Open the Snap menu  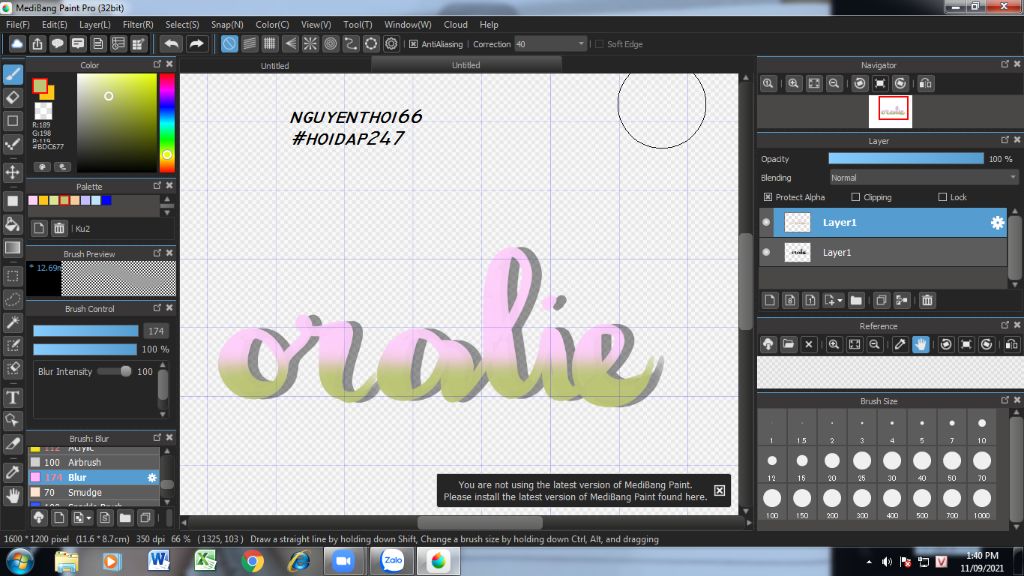(227, 24)
